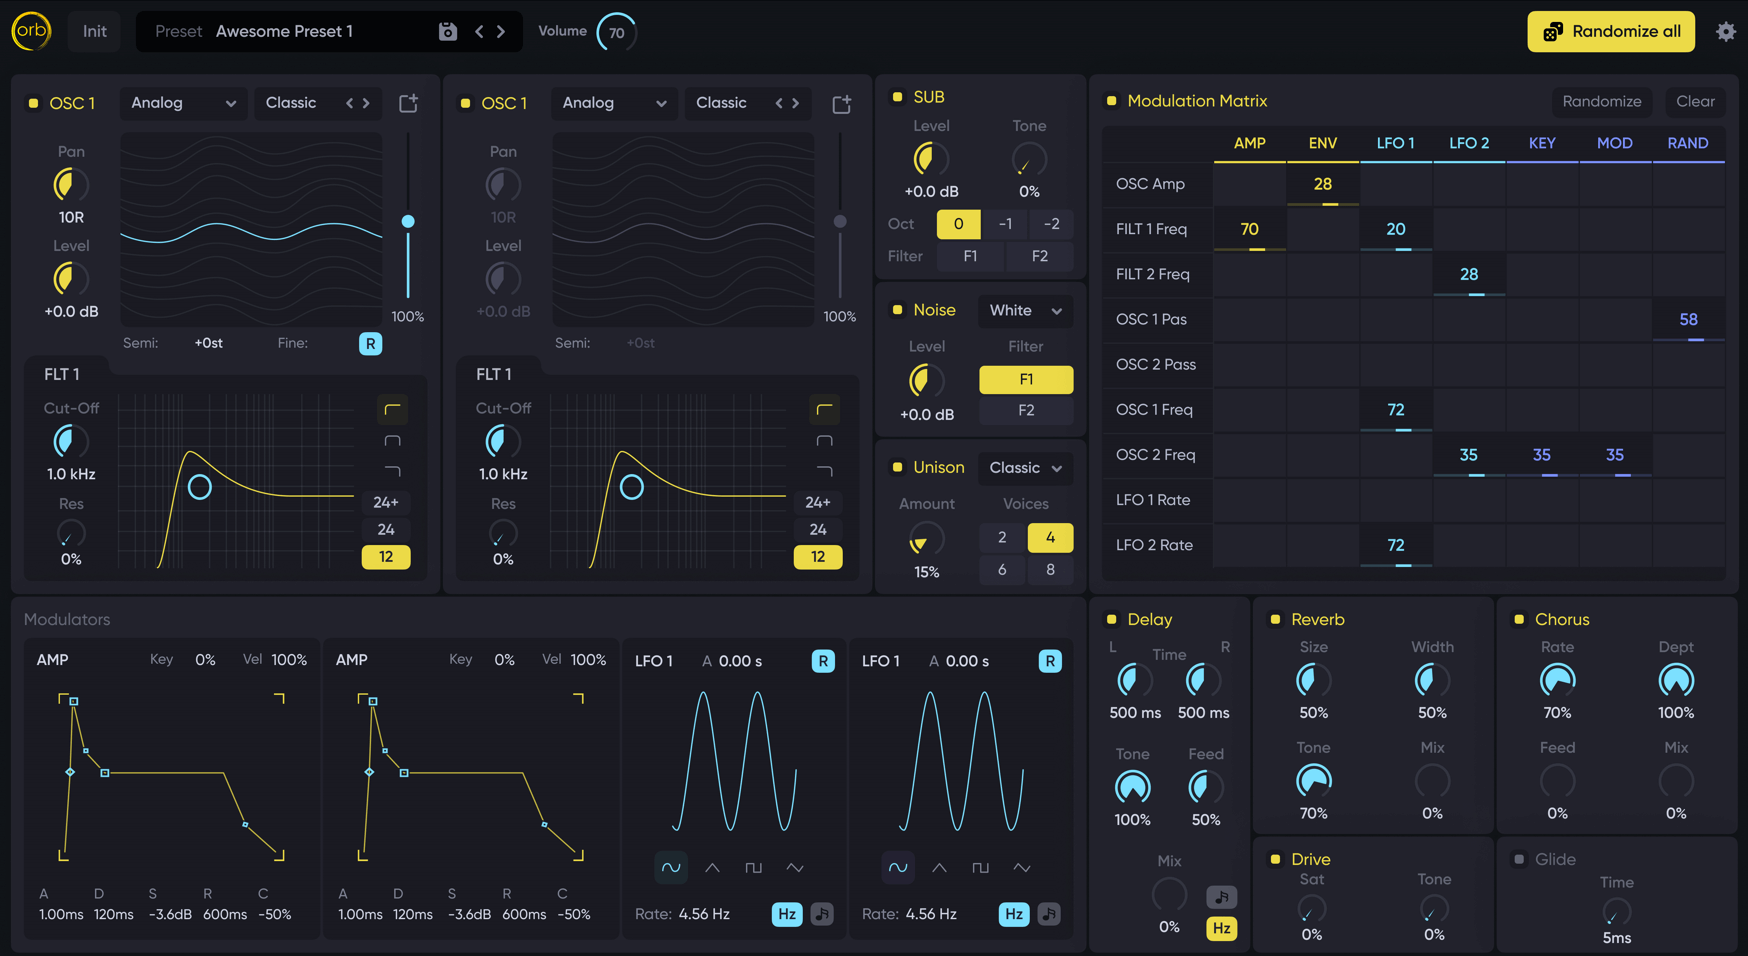Enable retrigger R on LFO 1
The width and height of the screenshot is (1748, 956).
pyautogui.click(x=823, y=661)
